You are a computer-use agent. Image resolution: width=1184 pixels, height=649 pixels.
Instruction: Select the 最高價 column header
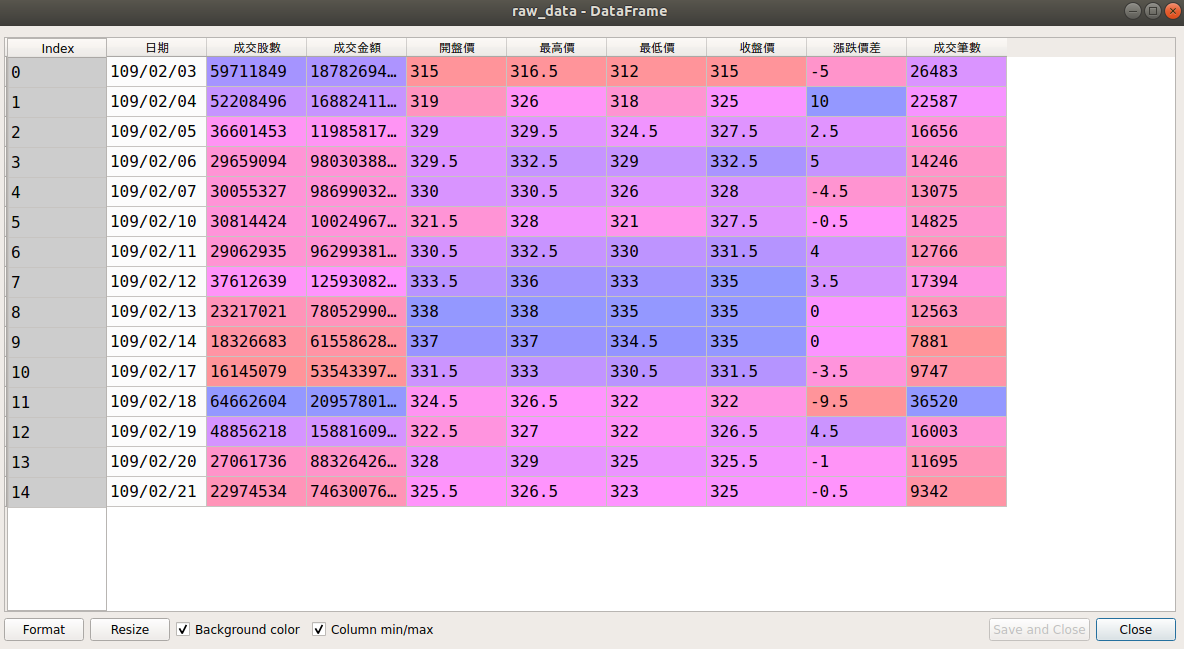pyautogui.click(x=557, y=48)
